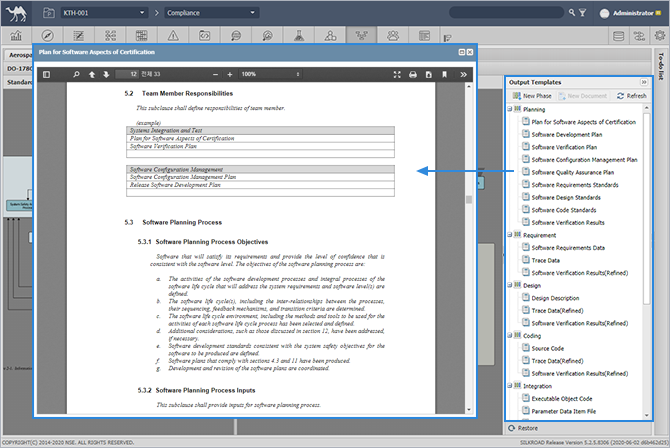Open the compass navigation icon in main toolbar
The width and height of the screenshot is (670, 448).
pos(47,35)
